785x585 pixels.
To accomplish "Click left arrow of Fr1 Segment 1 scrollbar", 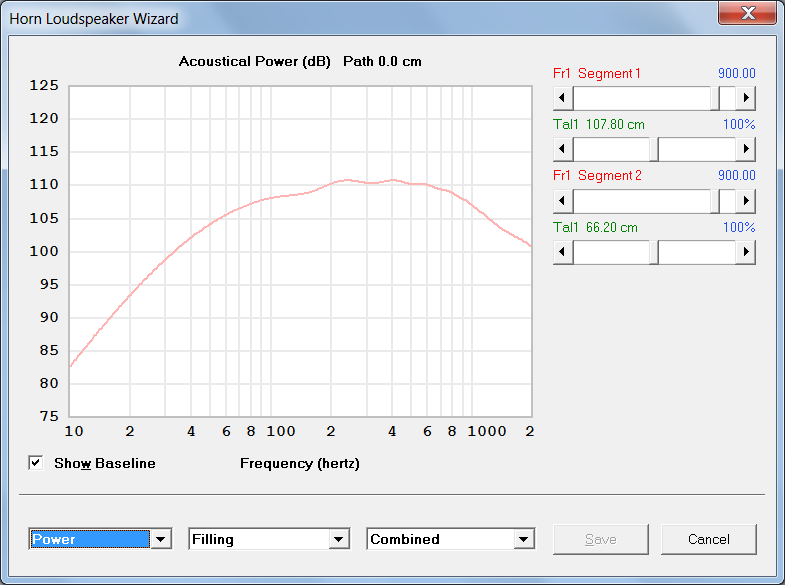I will 563,98.
